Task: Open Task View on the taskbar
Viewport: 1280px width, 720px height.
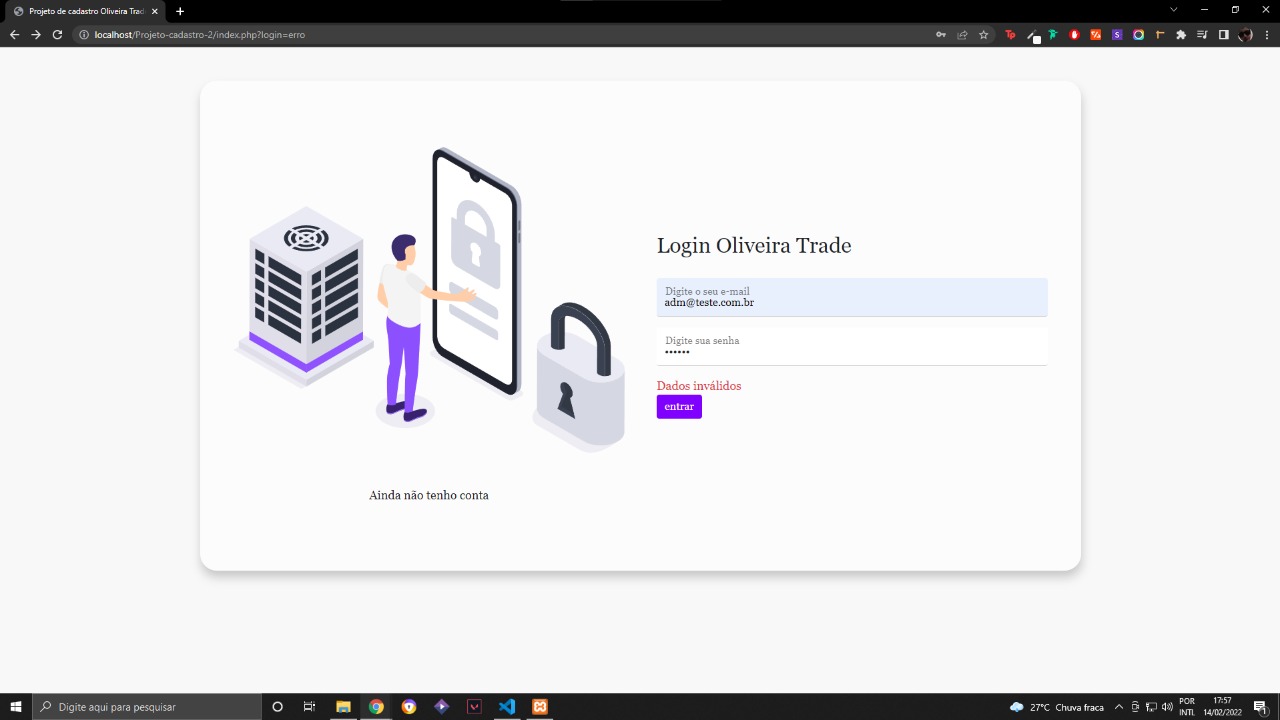Action: coord(310,706)
